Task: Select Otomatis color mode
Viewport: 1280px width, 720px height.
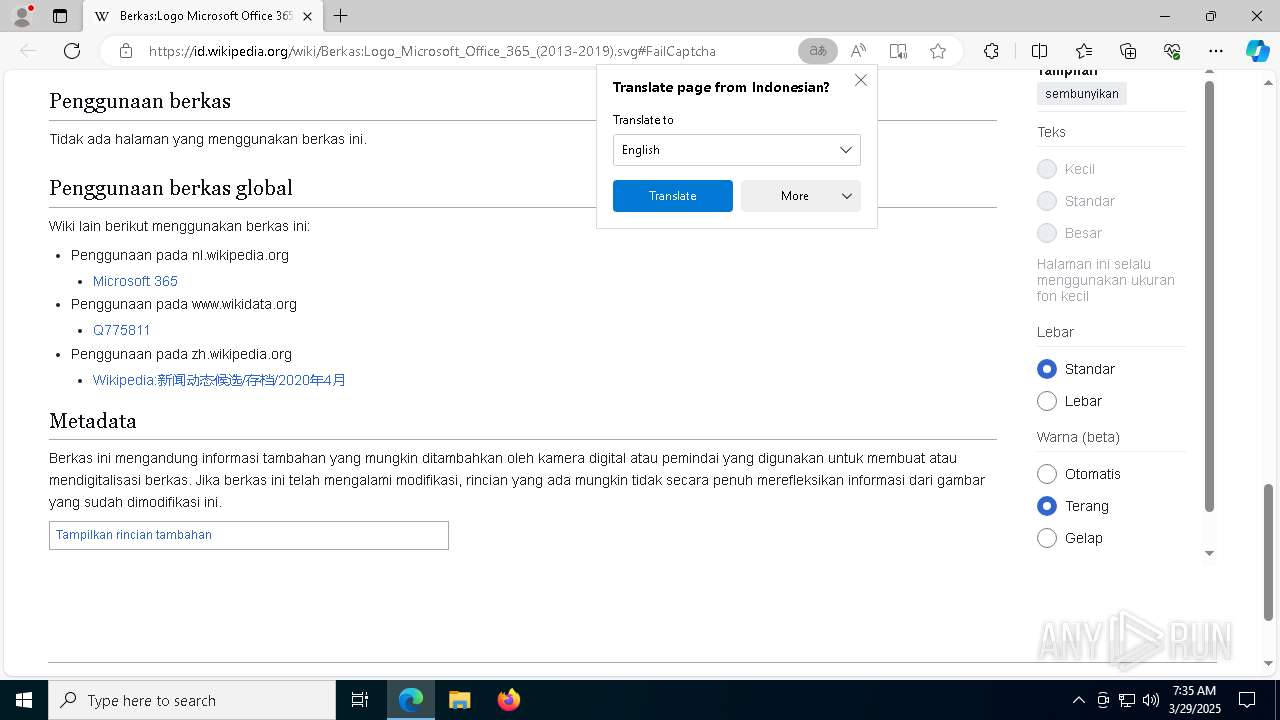Action: (x=1047, y=474)
